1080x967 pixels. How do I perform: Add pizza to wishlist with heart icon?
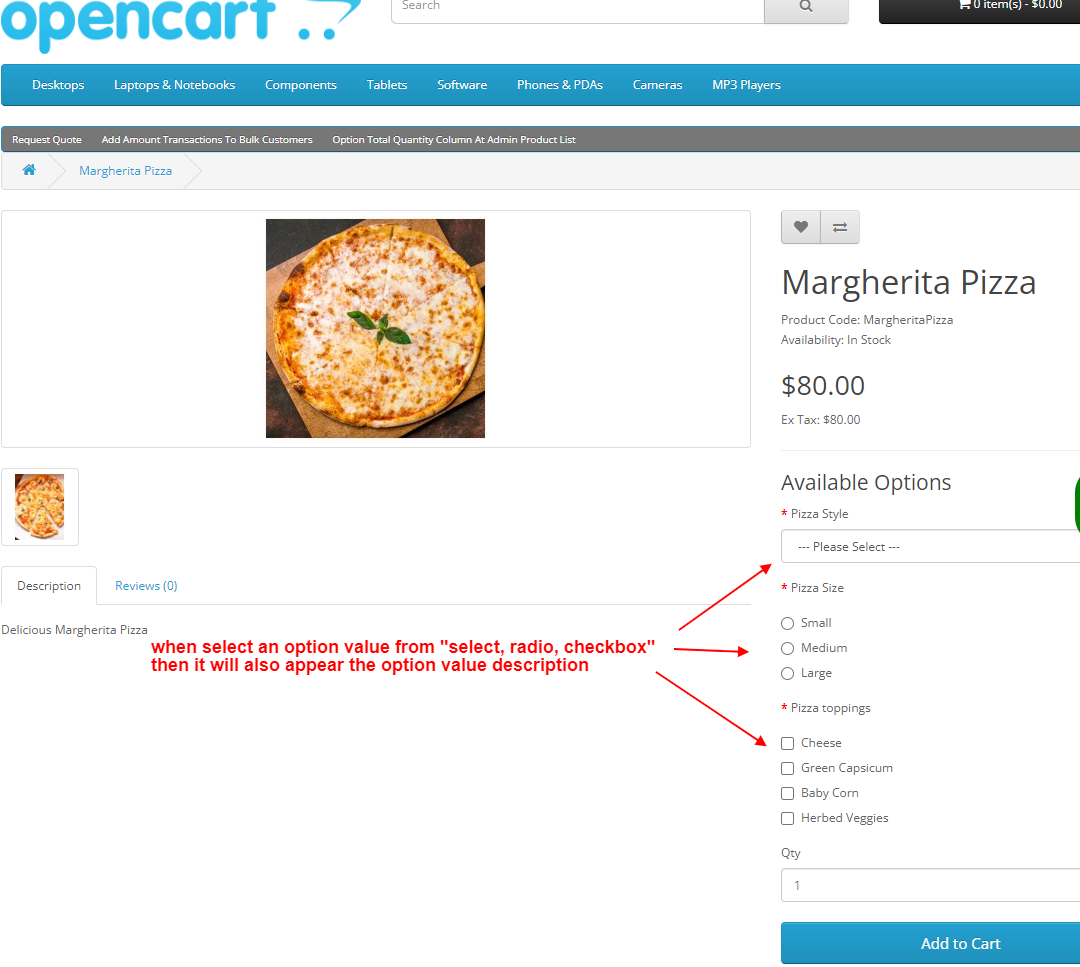(x=800, y=227)
